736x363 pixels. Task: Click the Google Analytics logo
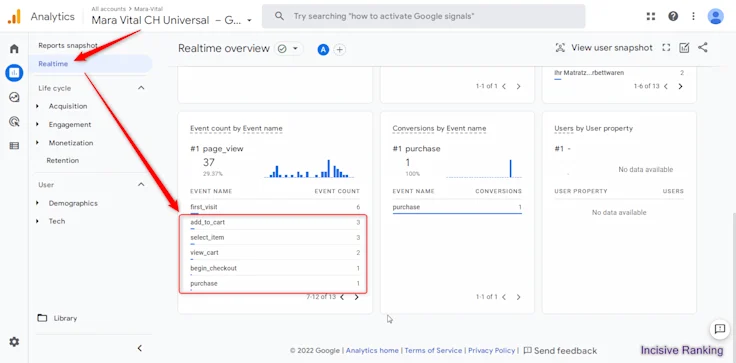point(14,17)
